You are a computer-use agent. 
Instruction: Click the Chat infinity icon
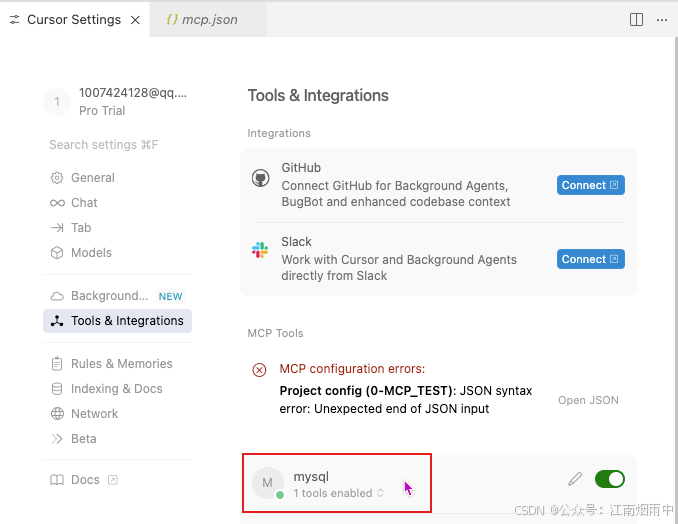[57, 203]
